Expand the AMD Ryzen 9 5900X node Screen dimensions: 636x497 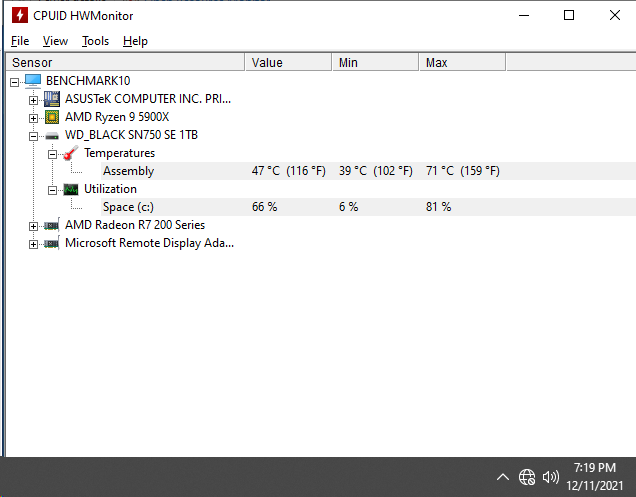(34, 118)
